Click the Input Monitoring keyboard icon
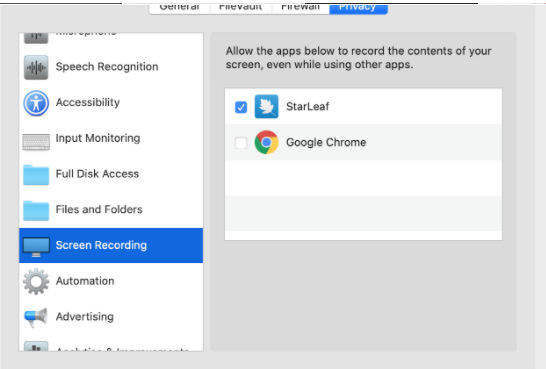The height and width of the screenshot is (369, 546). (36, 142)
